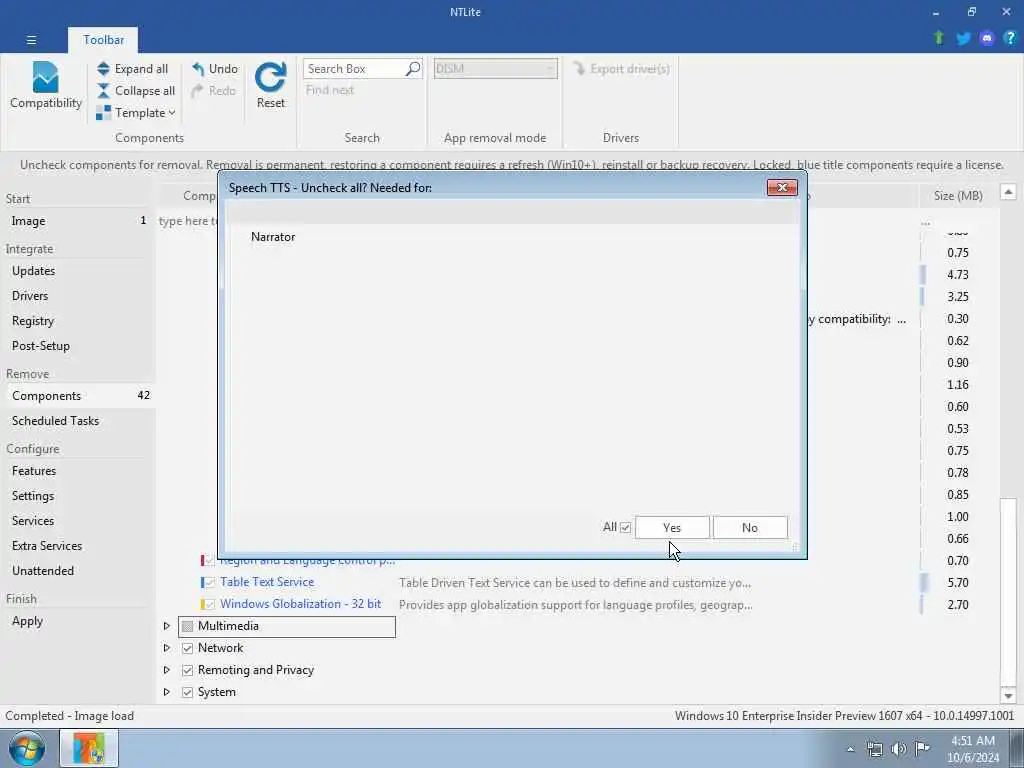Screen dimensions: 1024x768
Task: Expand the Multimedia tree node
Action: (167, 626)
